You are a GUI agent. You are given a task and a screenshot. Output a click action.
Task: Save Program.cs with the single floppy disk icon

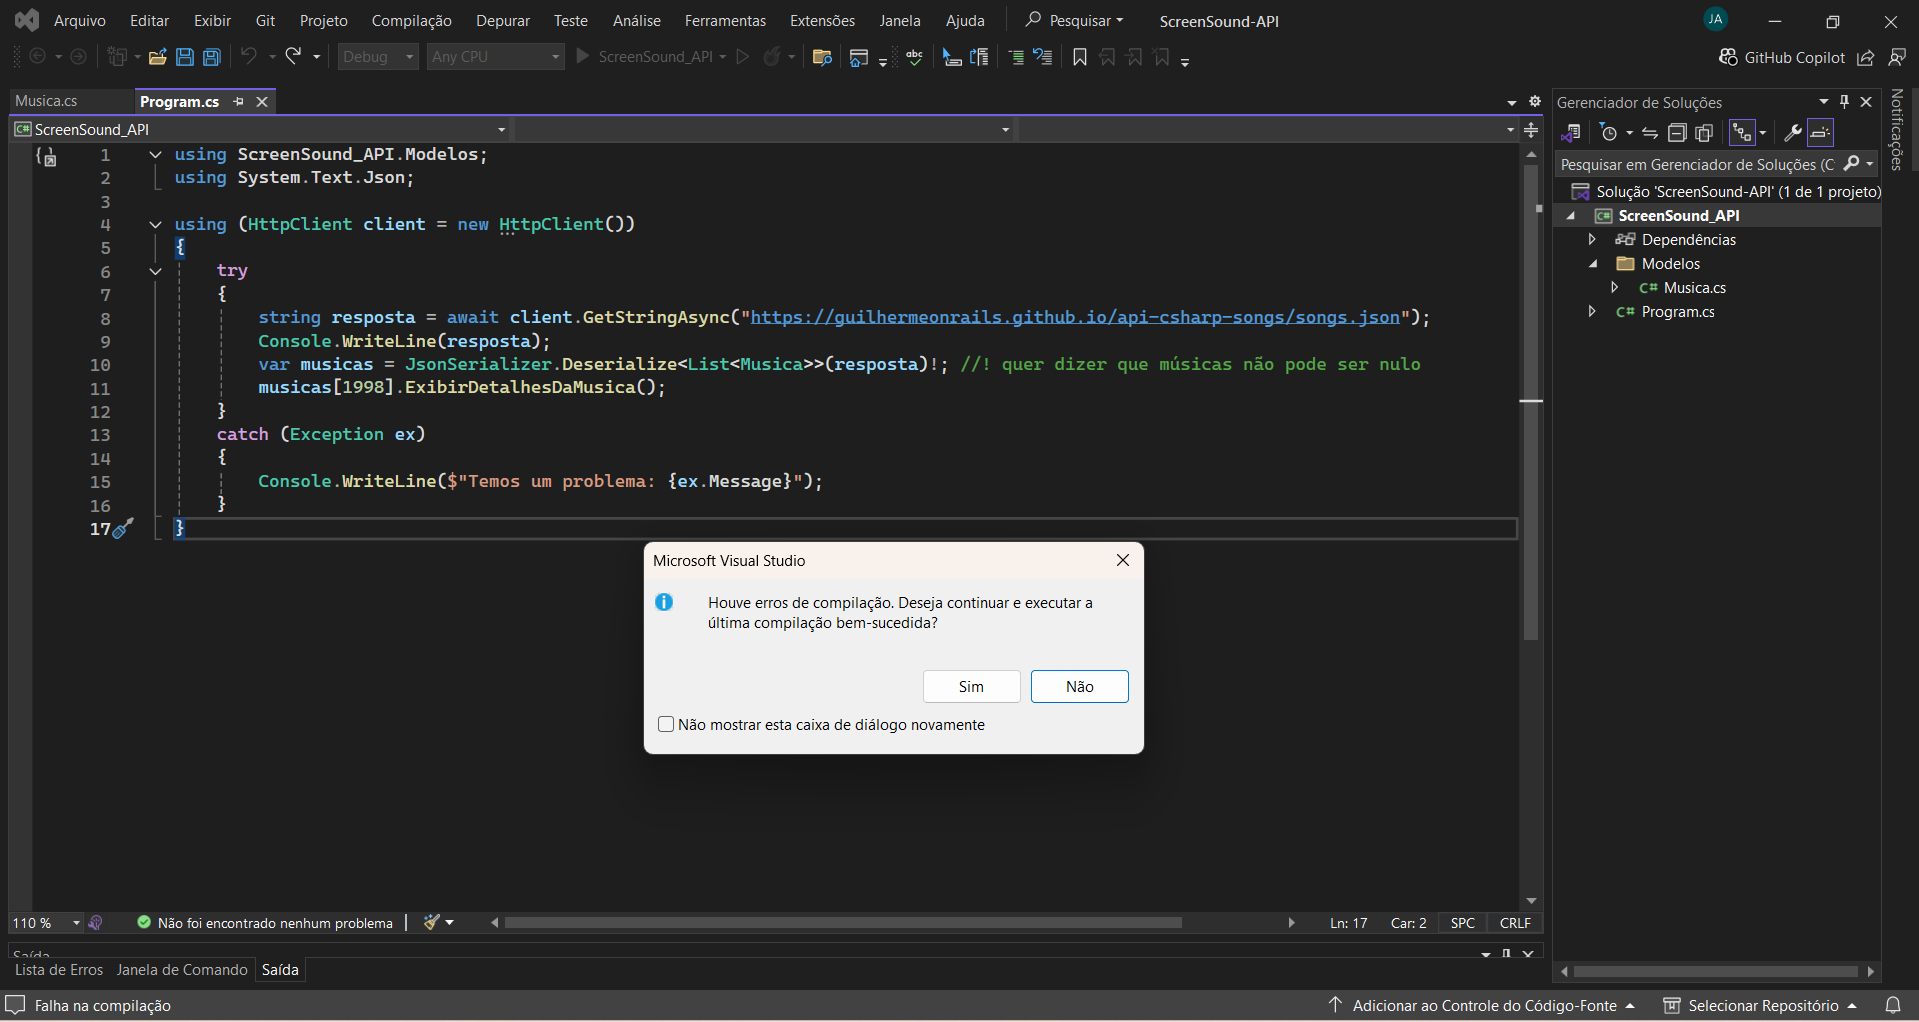pyautogui.click(x=185, y=57)
